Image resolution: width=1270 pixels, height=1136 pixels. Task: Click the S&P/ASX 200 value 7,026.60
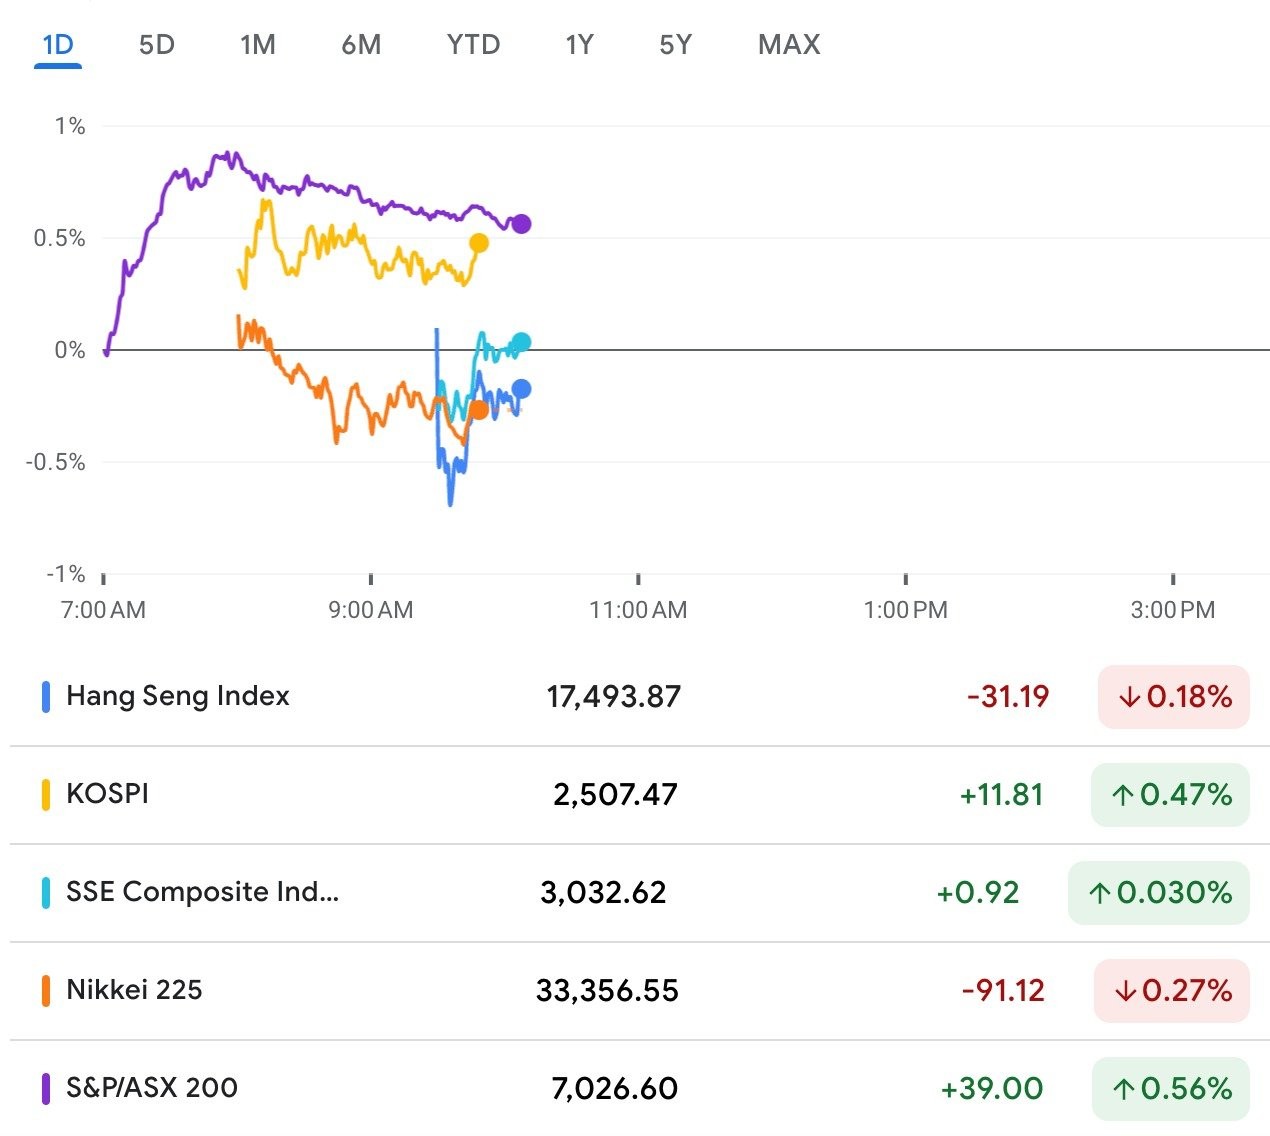pos(614,1088)
